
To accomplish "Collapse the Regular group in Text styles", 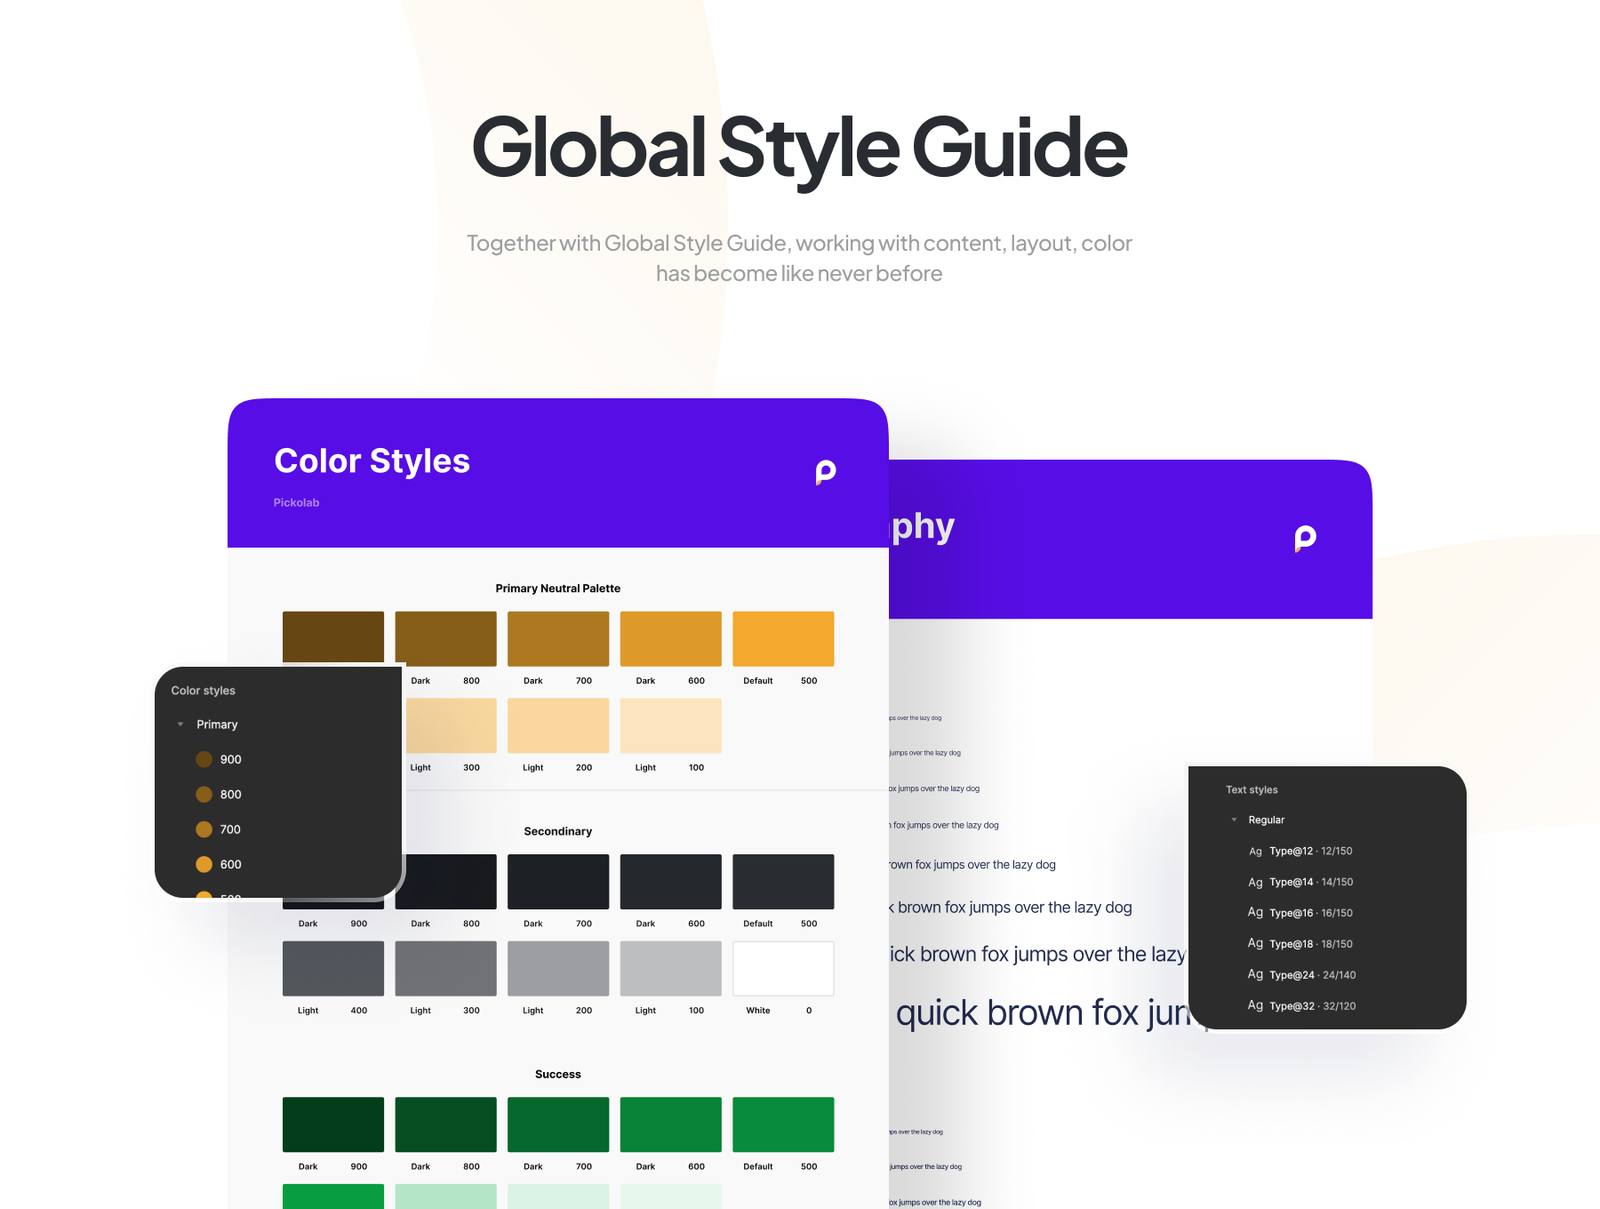I will (x=1233, y=819).
